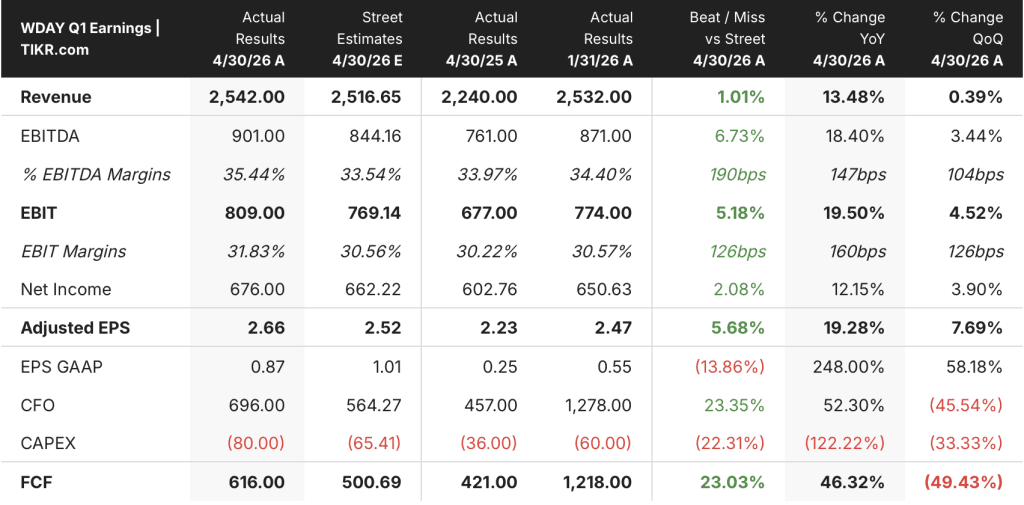Click the EBIT Margins row label

(x=73, y=252)
